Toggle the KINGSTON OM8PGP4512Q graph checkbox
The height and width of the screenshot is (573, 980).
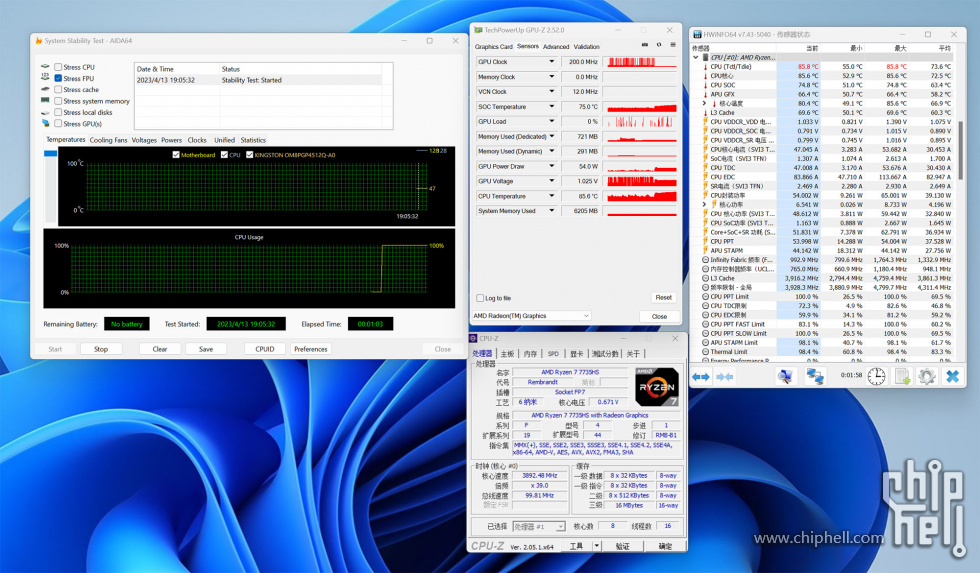point(249,154)
